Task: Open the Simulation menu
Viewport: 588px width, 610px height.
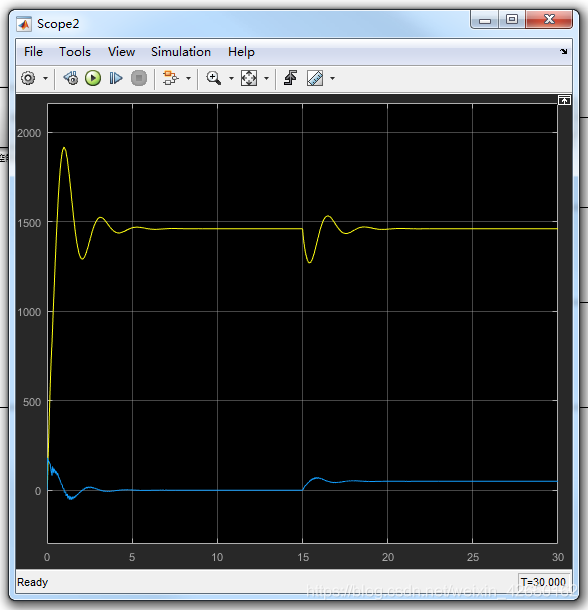Action: tap(181, 52)
